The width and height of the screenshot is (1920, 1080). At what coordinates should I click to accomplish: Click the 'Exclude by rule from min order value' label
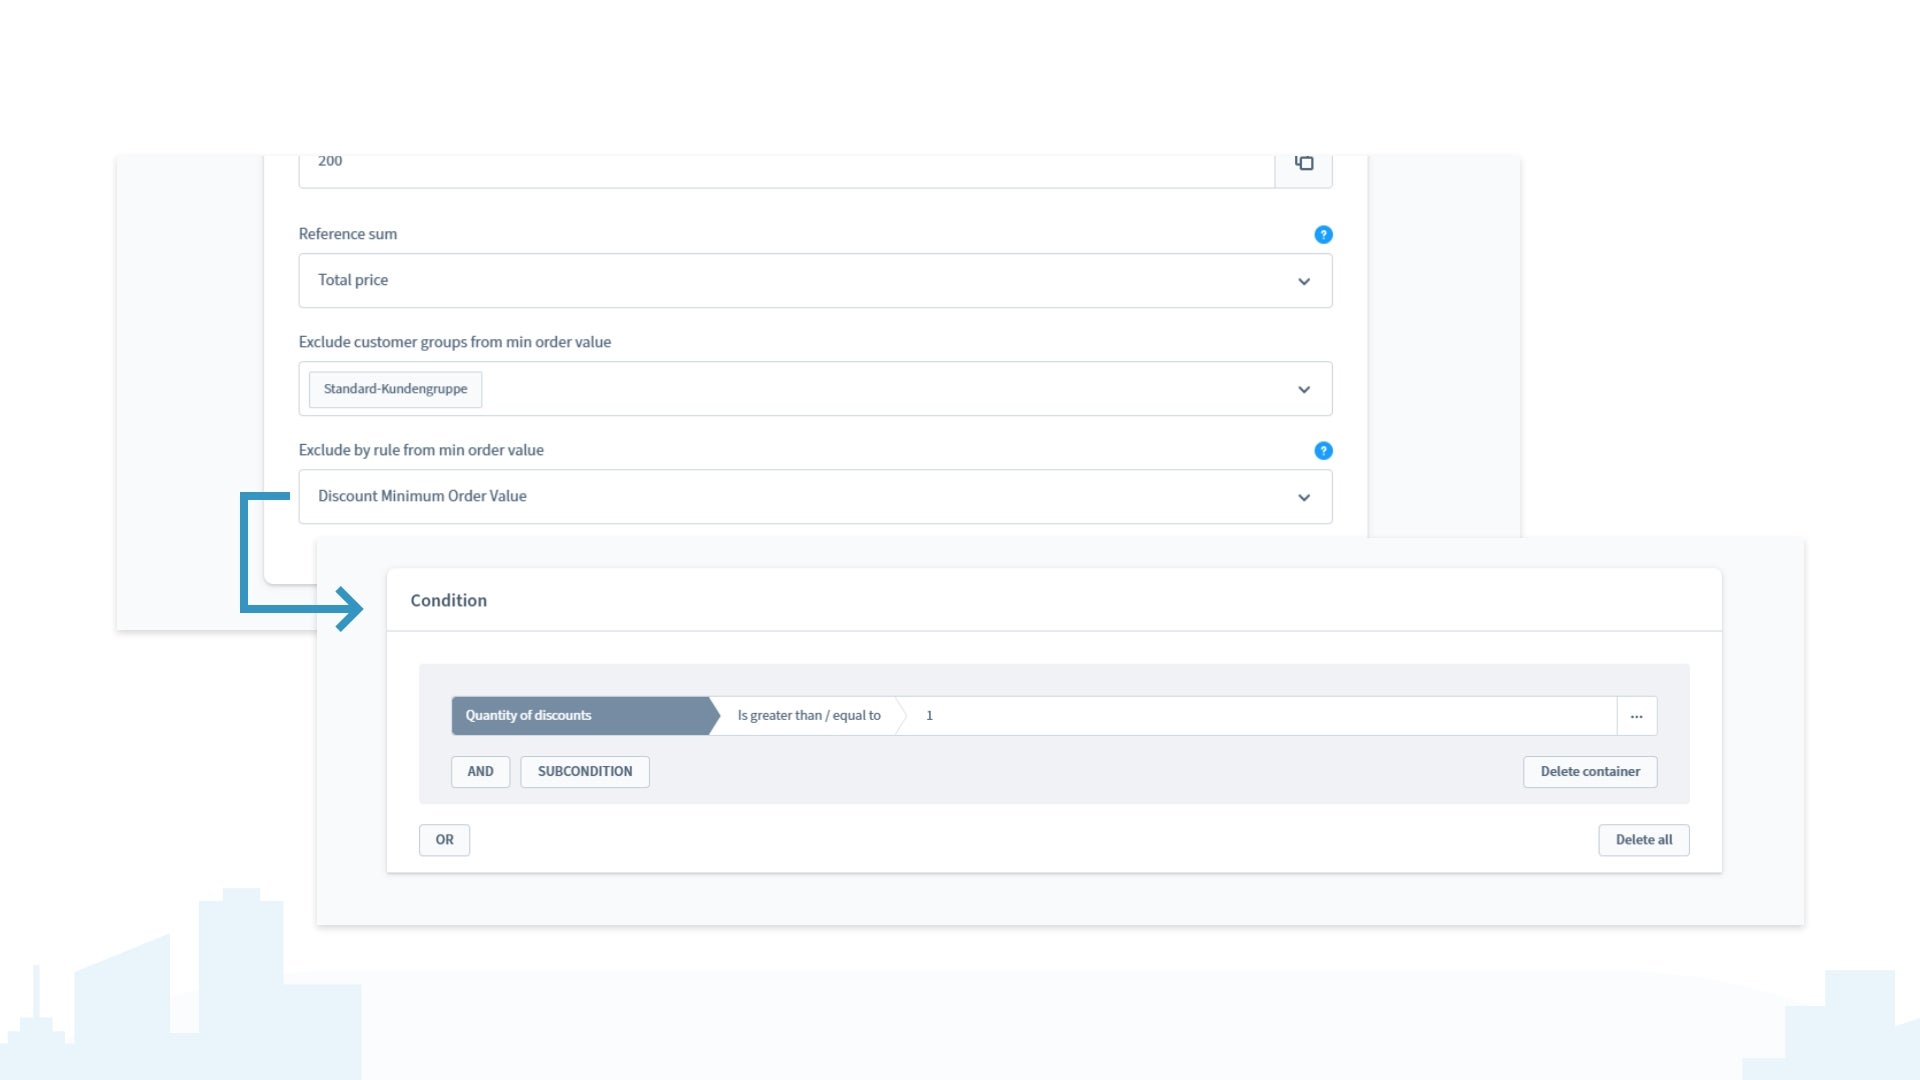[421, 450]
